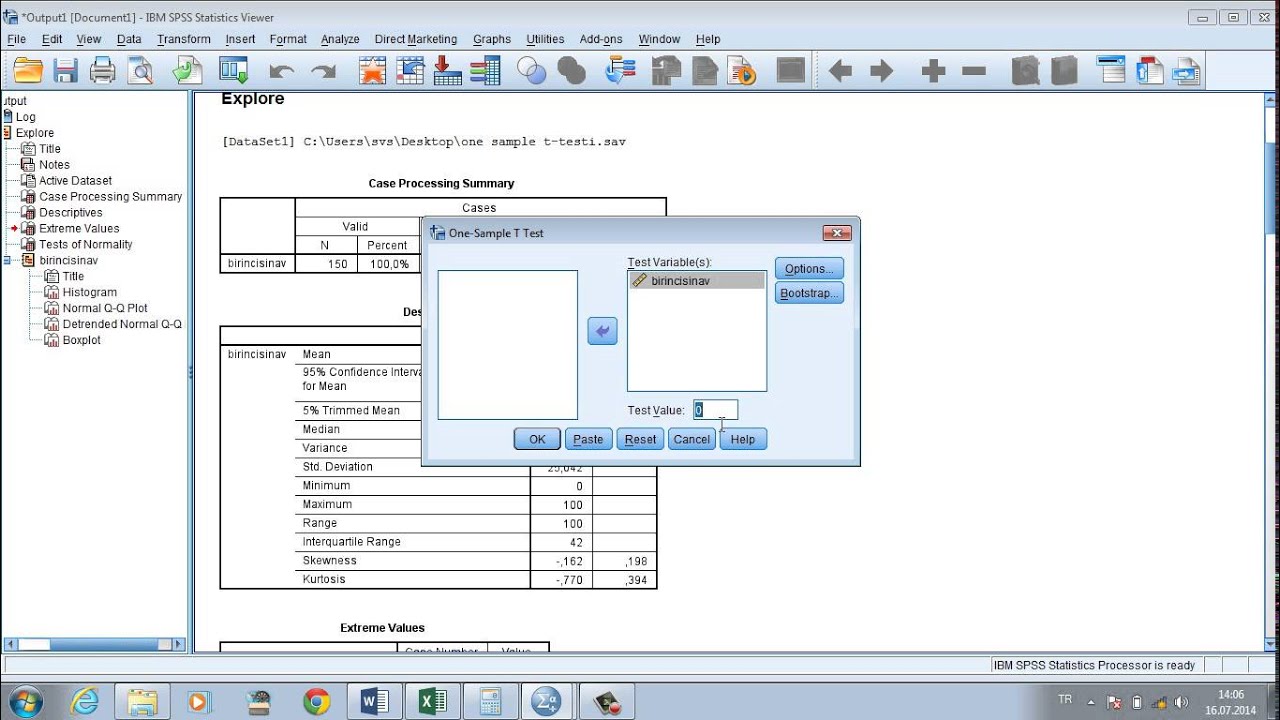Select Case Processing Summary in the outline
Image resolution: width=1280 pixels, height=720 pixels.
(x=110, y=196)
